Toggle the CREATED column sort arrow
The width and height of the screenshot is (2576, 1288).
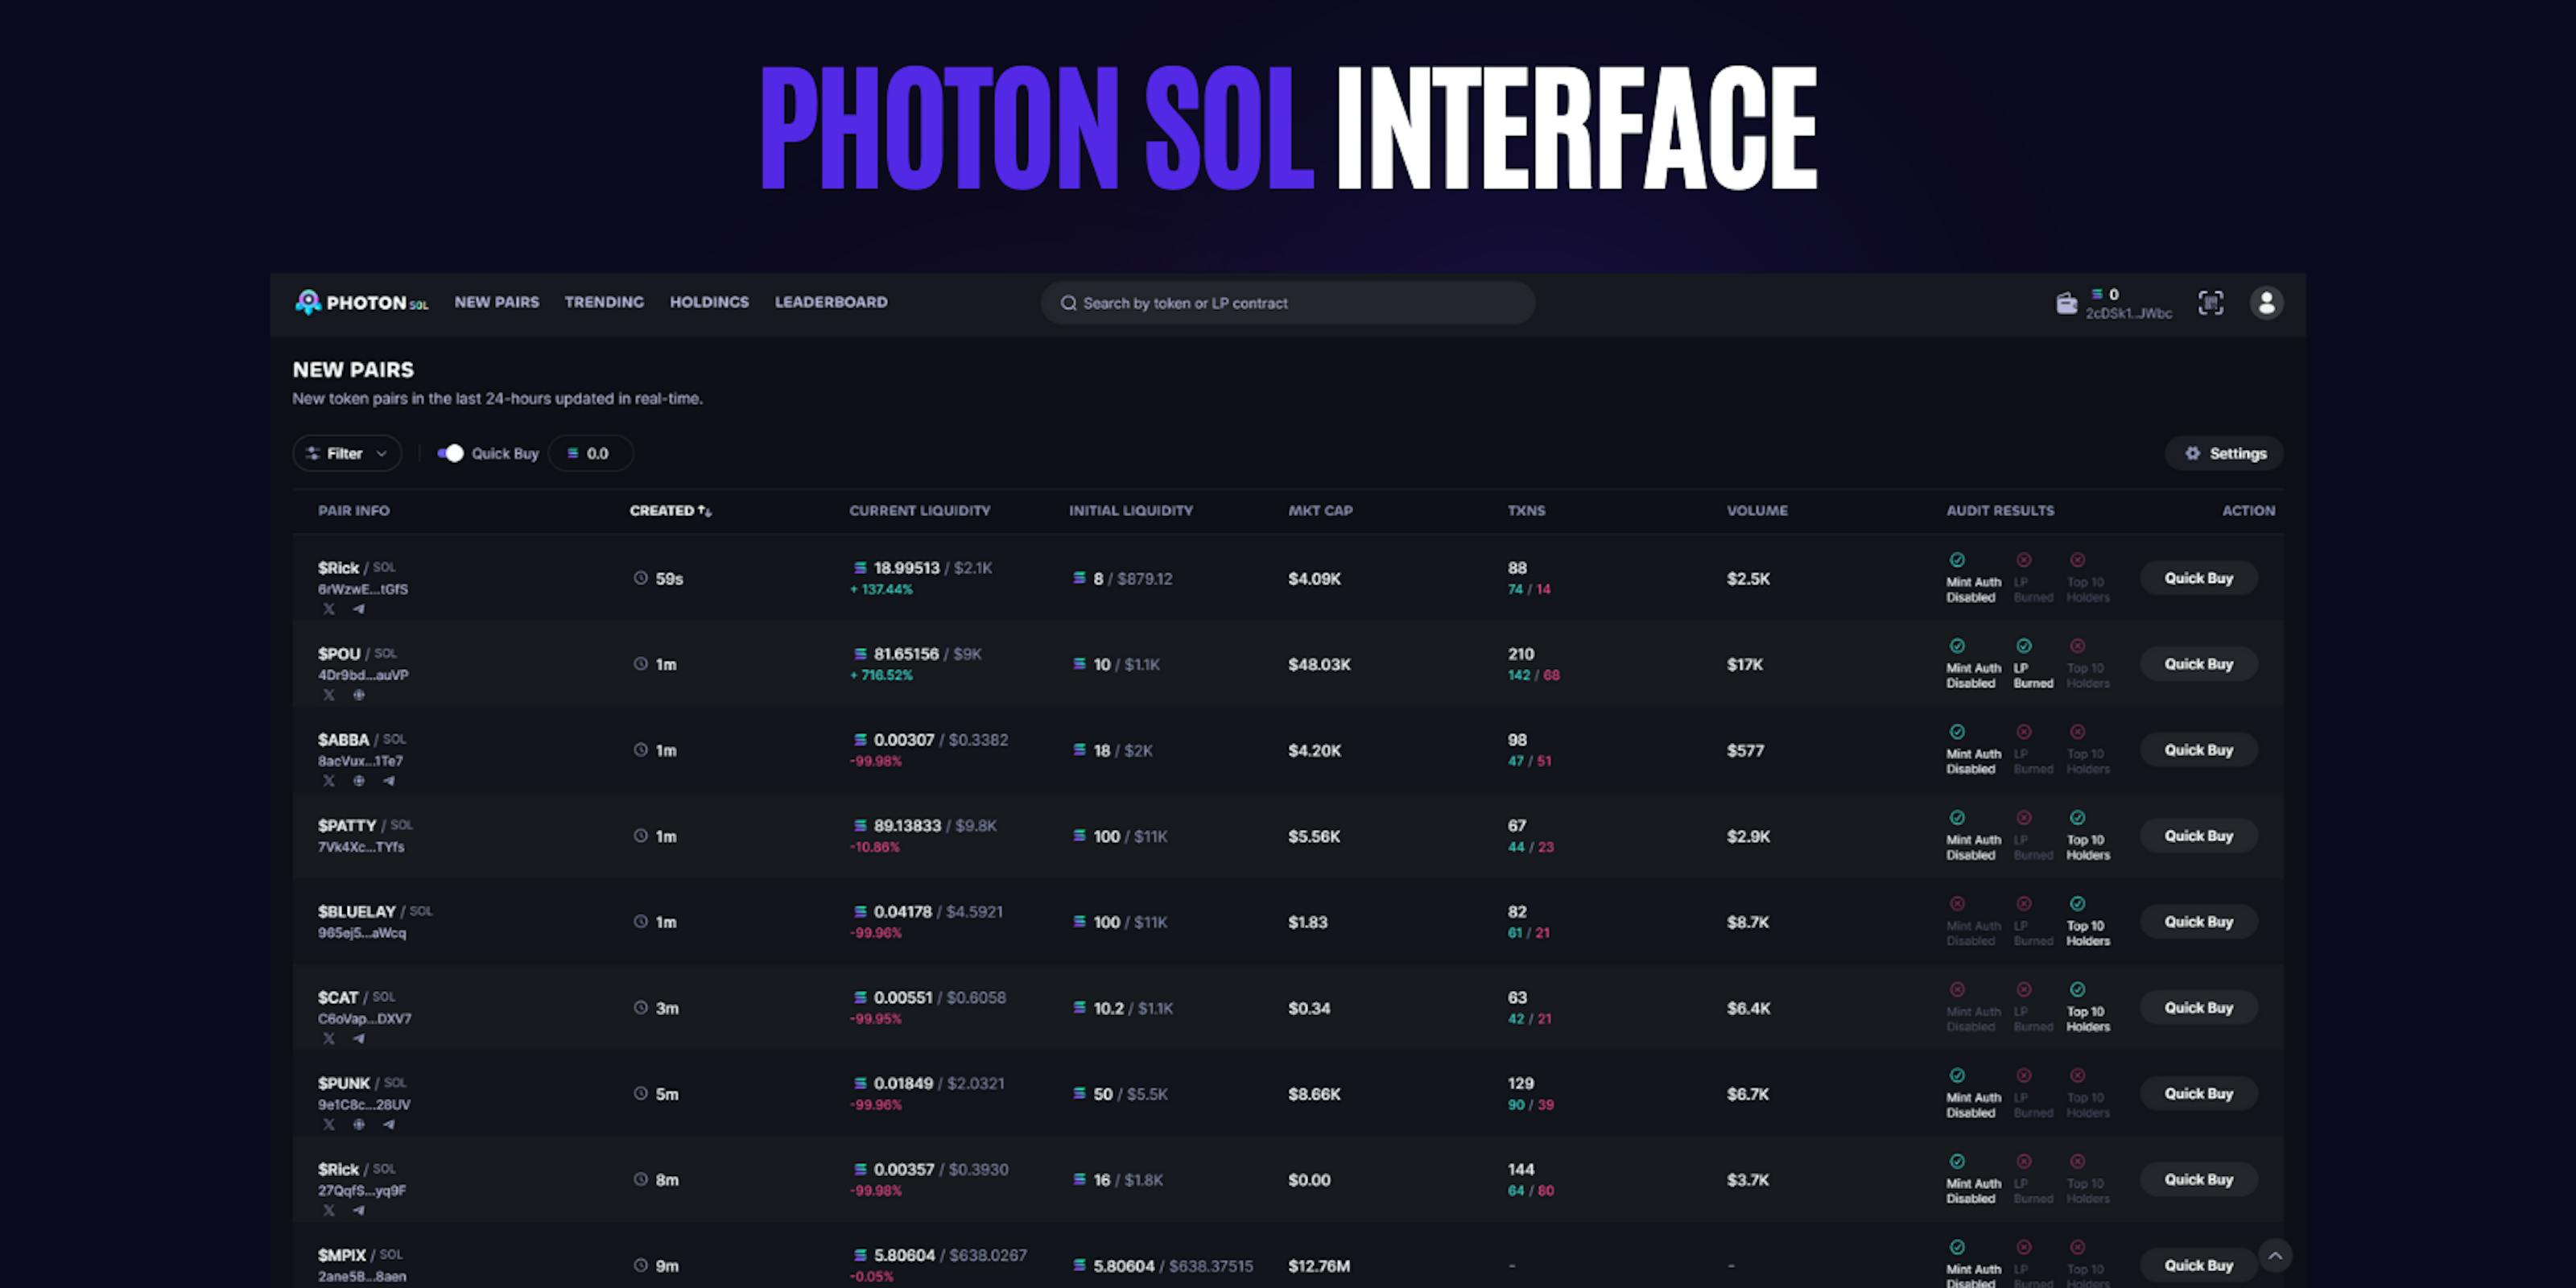706,510
